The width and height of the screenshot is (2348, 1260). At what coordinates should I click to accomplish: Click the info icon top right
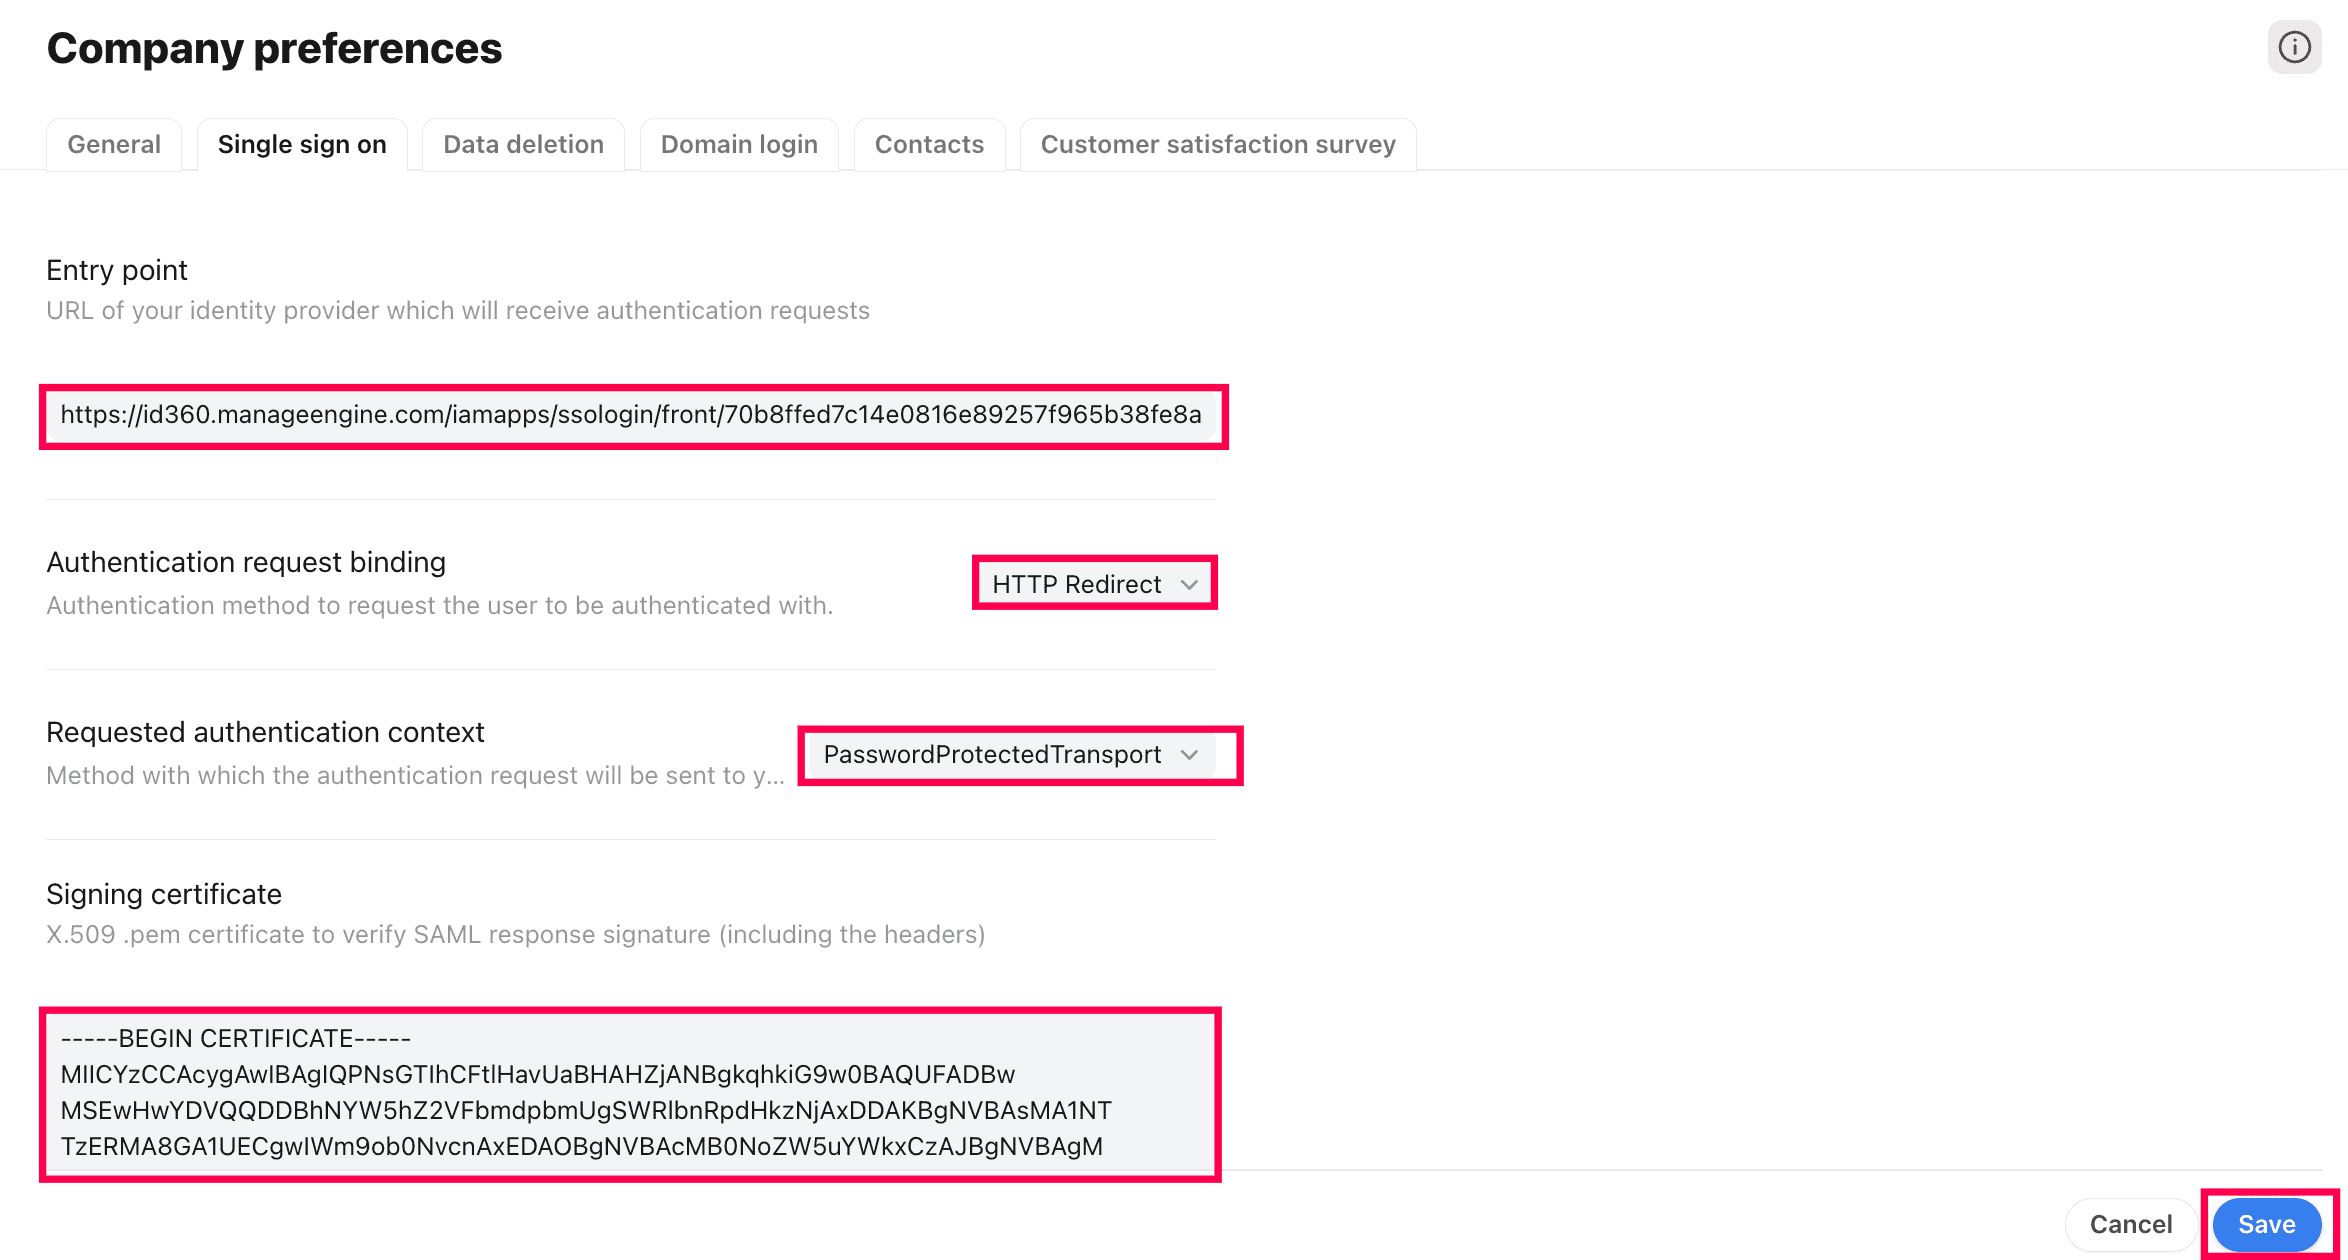2294,47
